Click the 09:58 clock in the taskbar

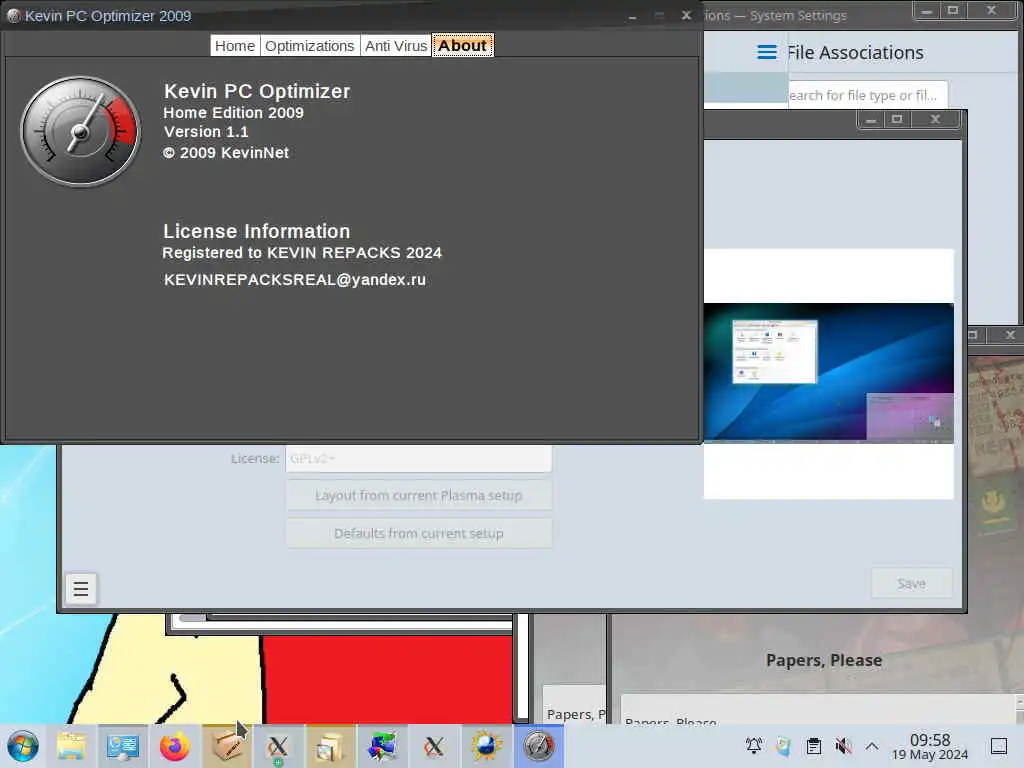[930, 740]
